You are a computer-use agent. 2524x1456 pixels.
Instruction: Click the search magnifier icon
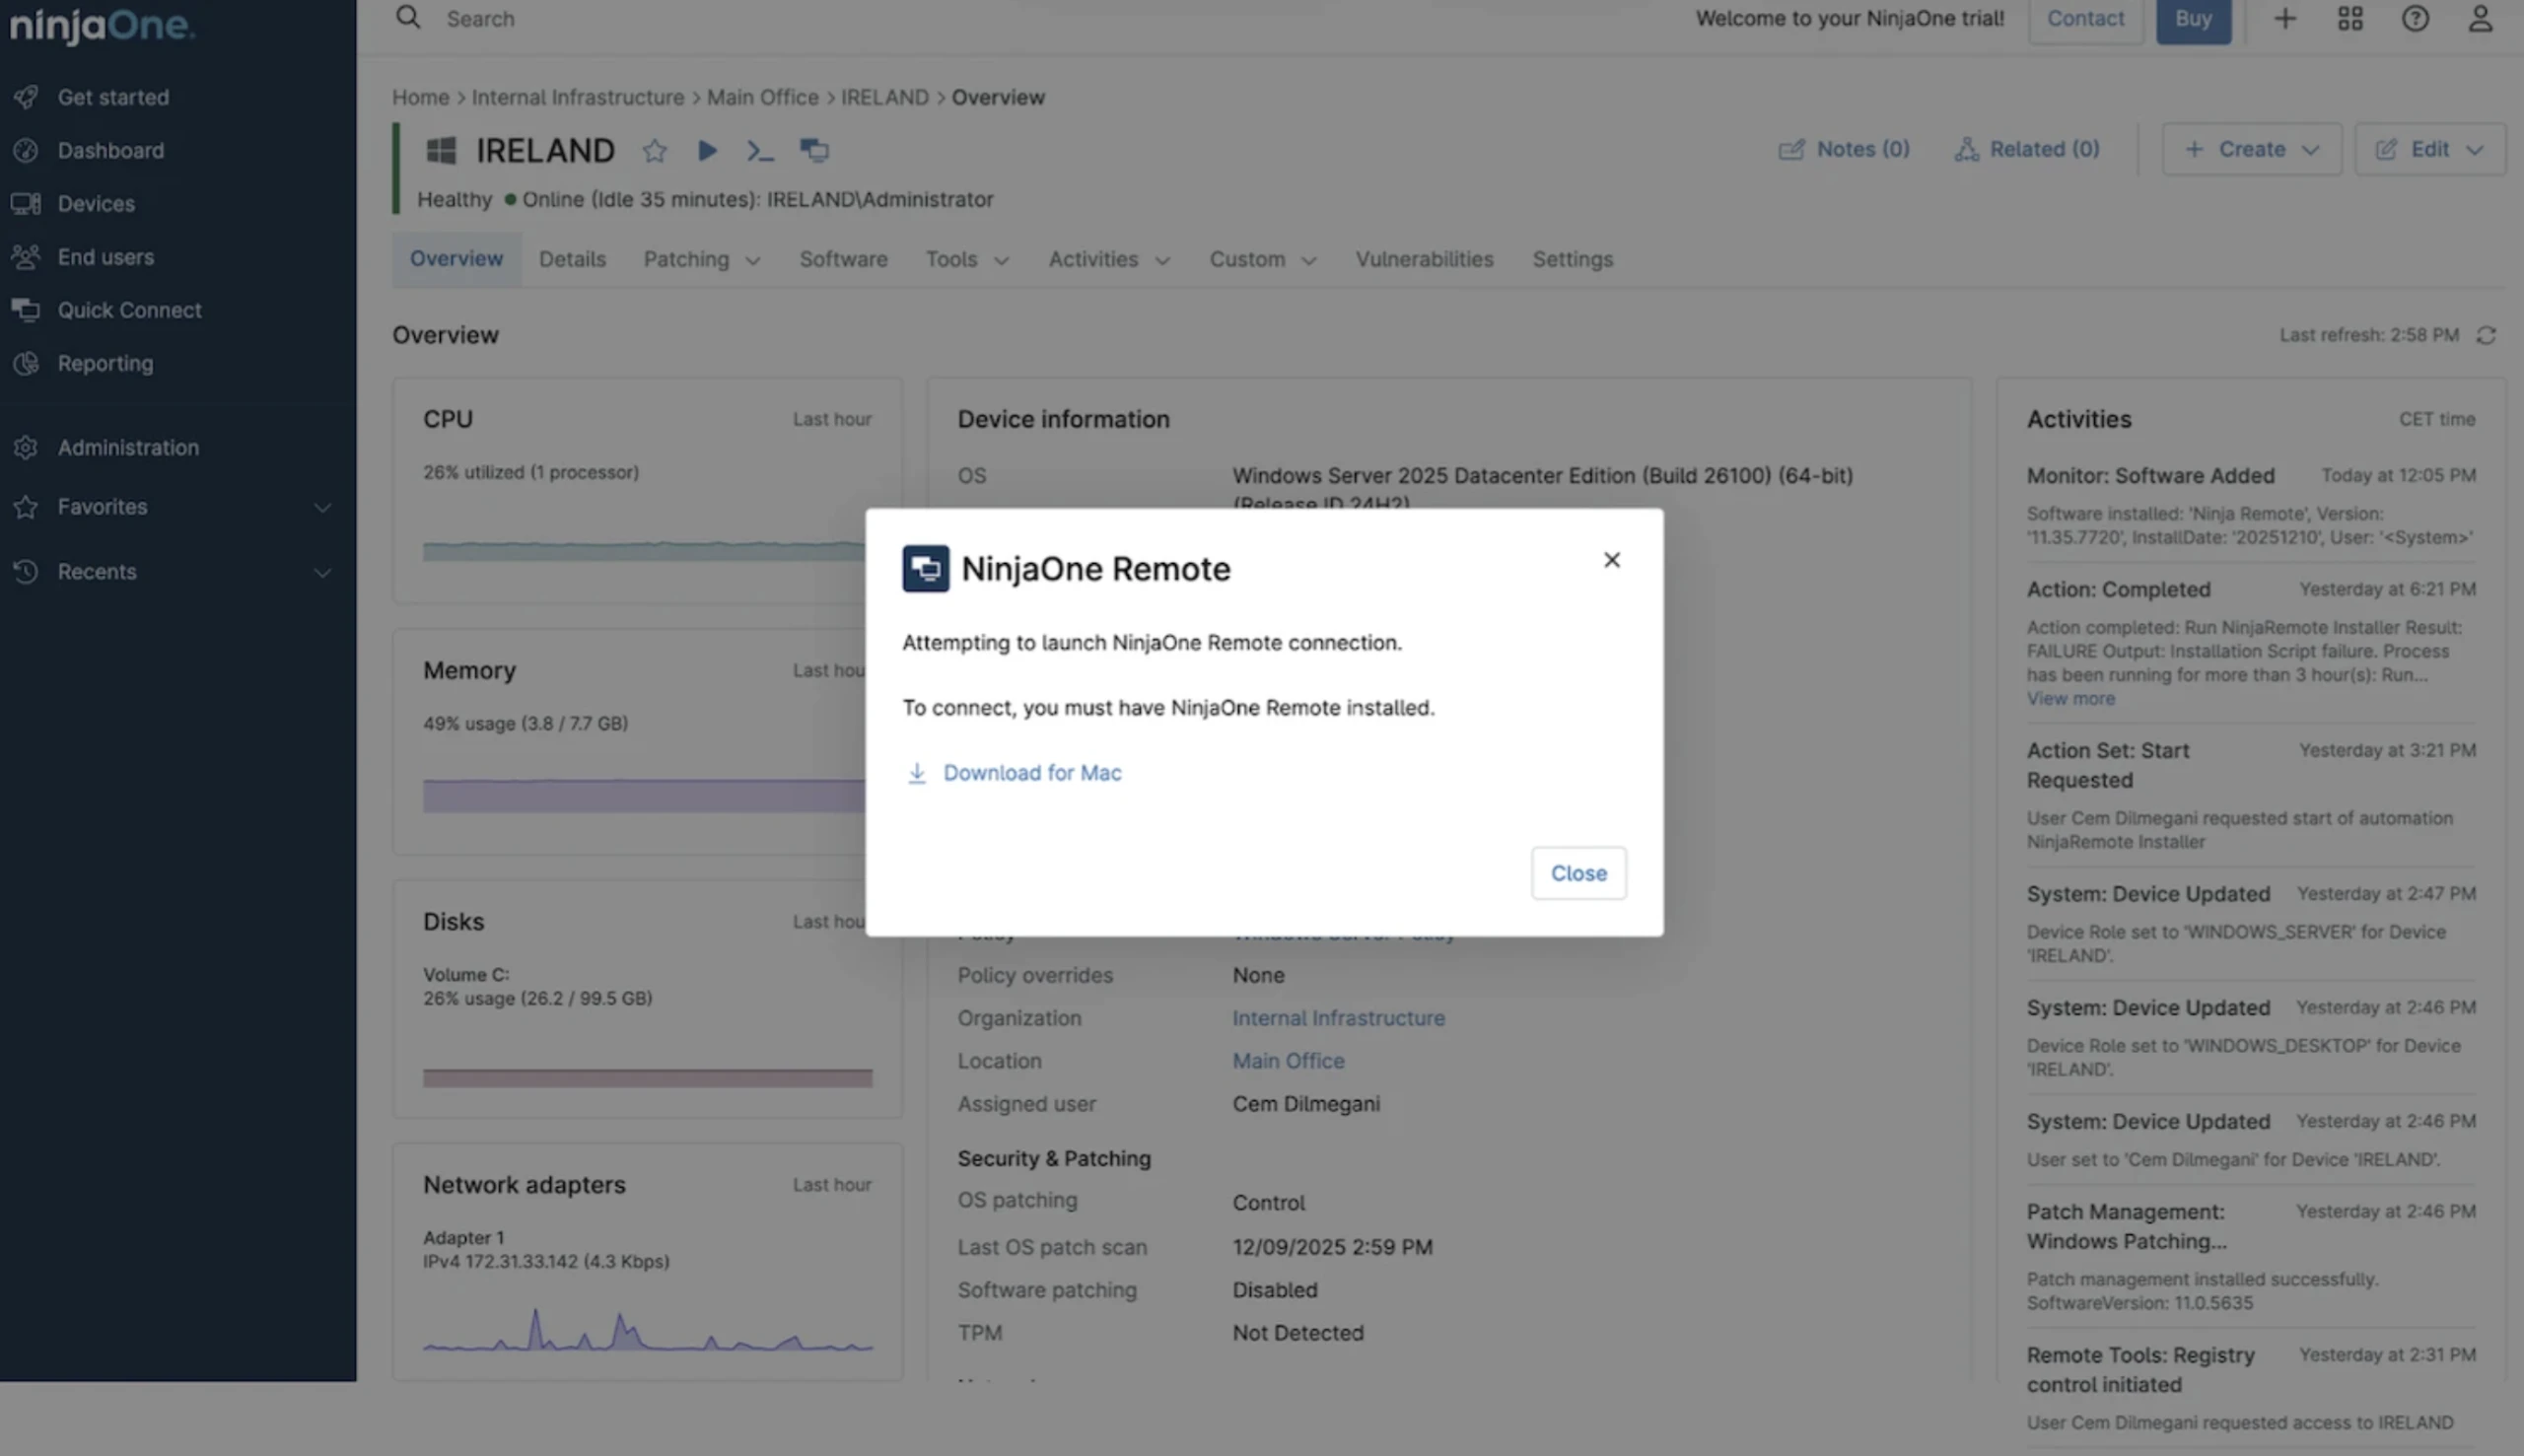pyautogui.click(x=408, y=17)
